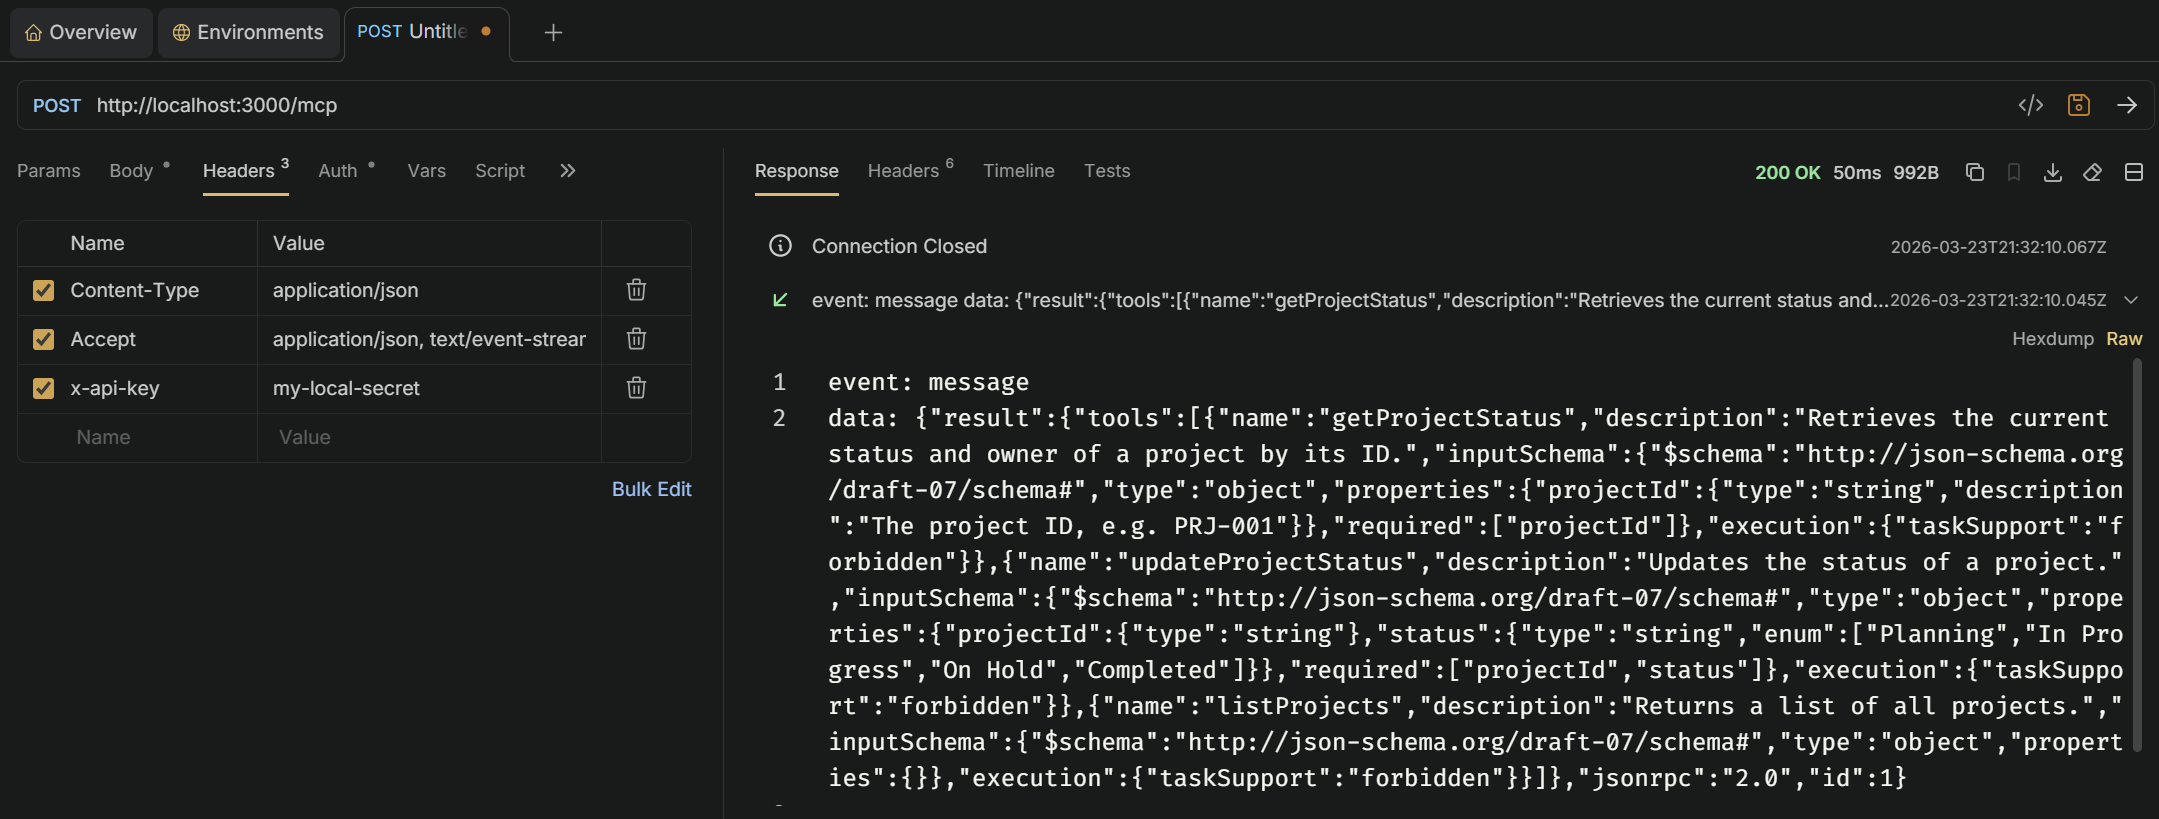The width and height of the screenshot is (2159, 819).
Task: Clear the response with the eraser icon
Action: coord(2092,172)
